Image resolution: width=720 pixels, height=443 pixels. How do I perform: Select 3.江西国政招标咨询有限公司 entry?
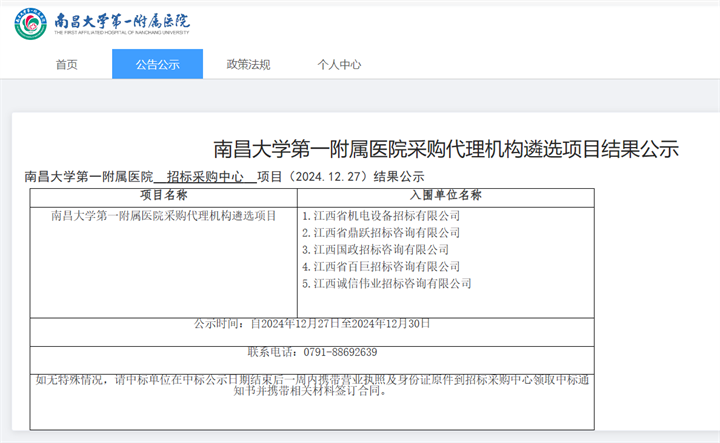tap(375, 250)
